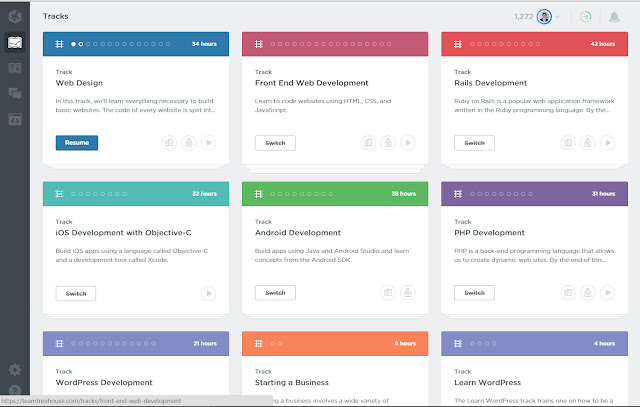
Task: Click the quiz bottle icon on Front End card
Action: tap(388, 143)
